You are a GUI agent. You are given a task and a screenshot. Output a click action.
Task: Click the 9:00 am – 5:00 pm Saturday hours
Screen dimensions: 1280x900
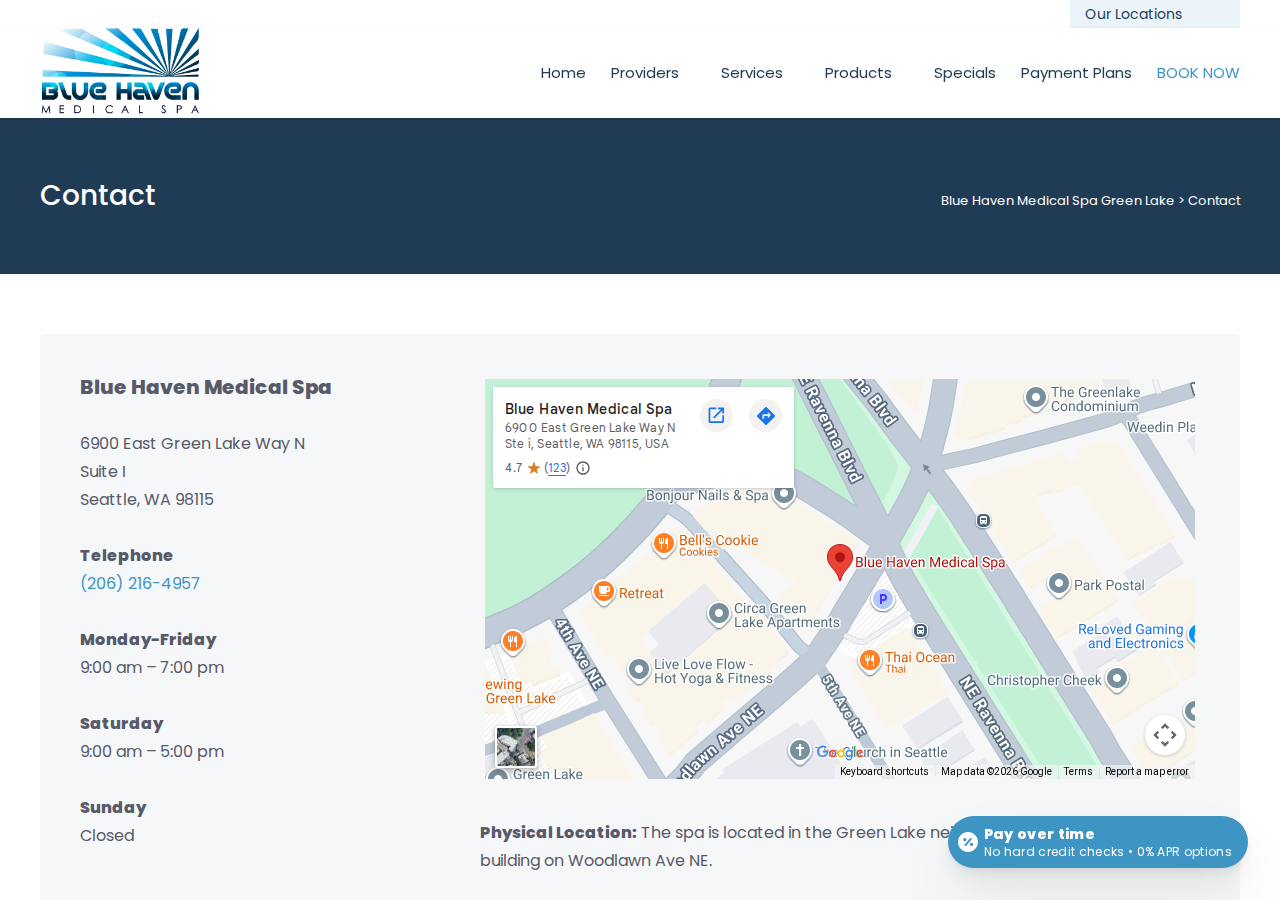tap(152, 751)
